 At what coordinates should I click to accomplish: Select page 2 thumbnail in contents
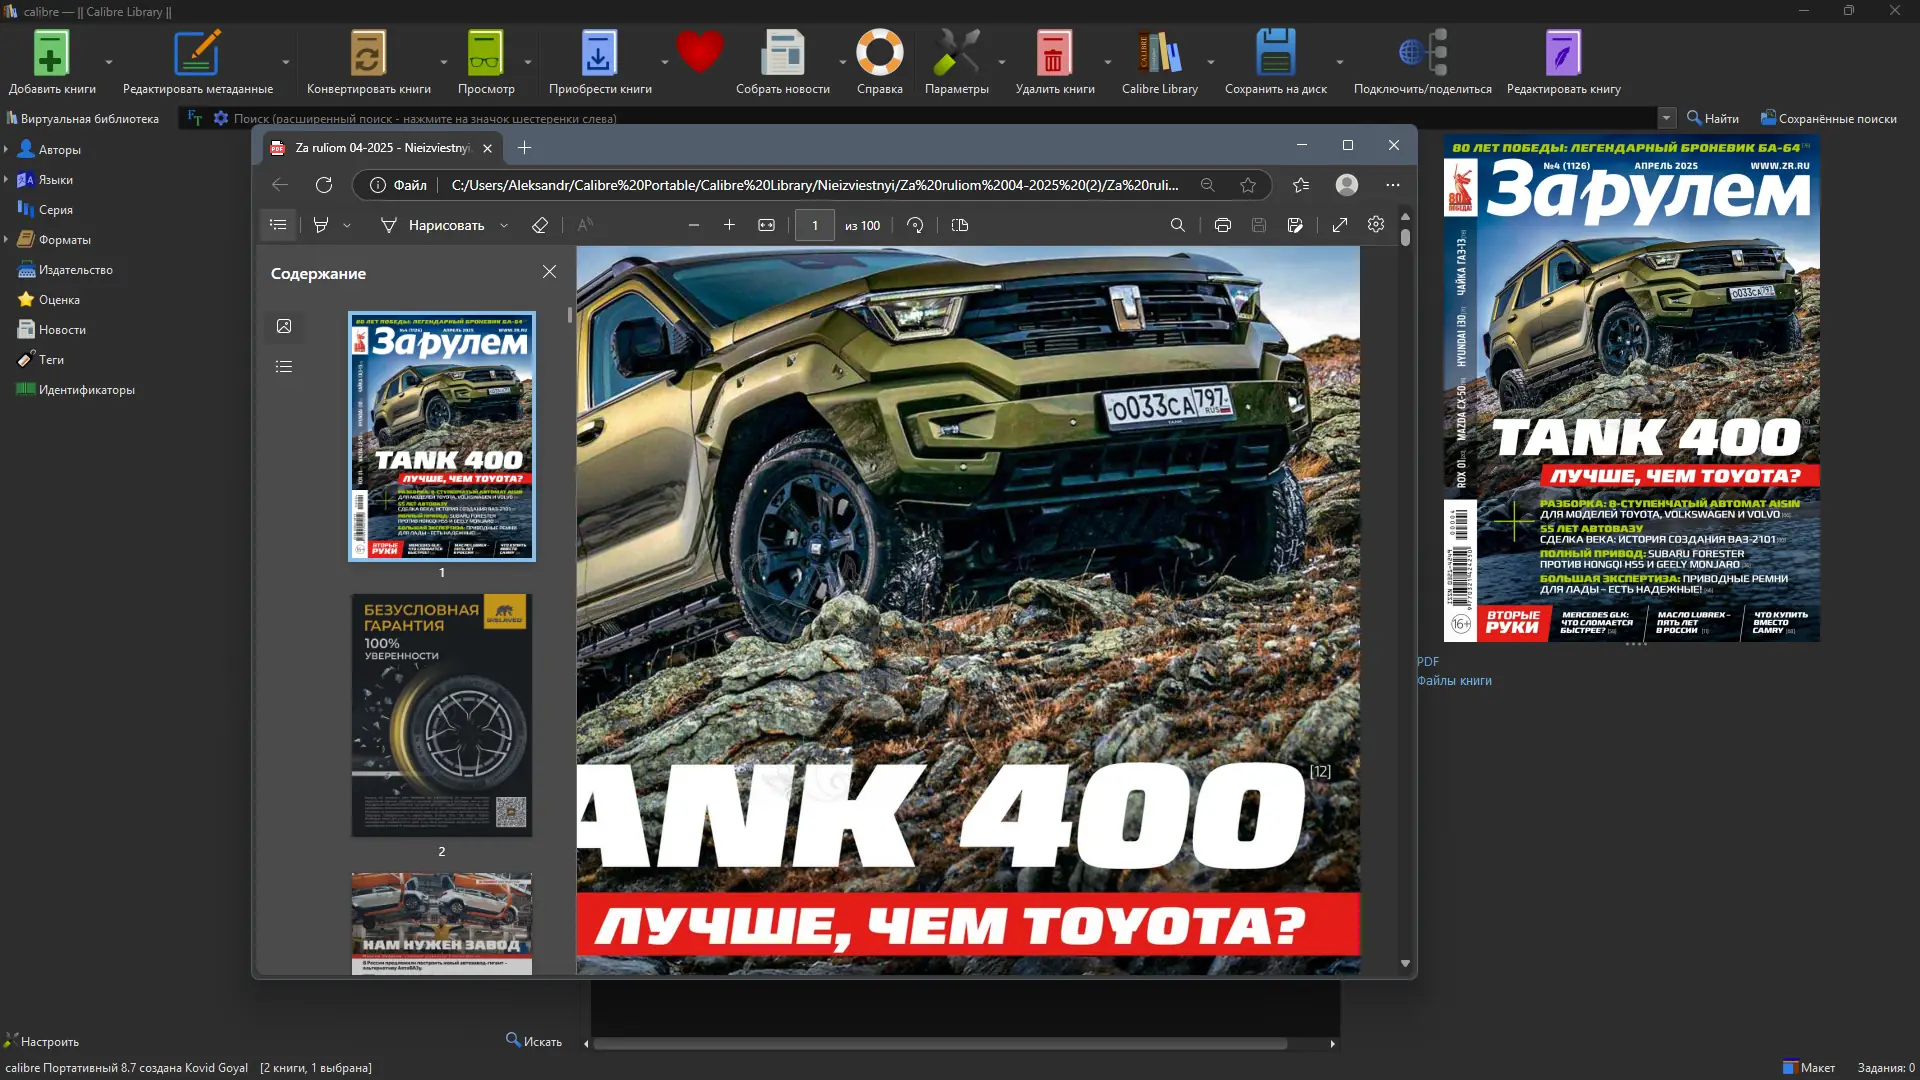tap(441, 714)
